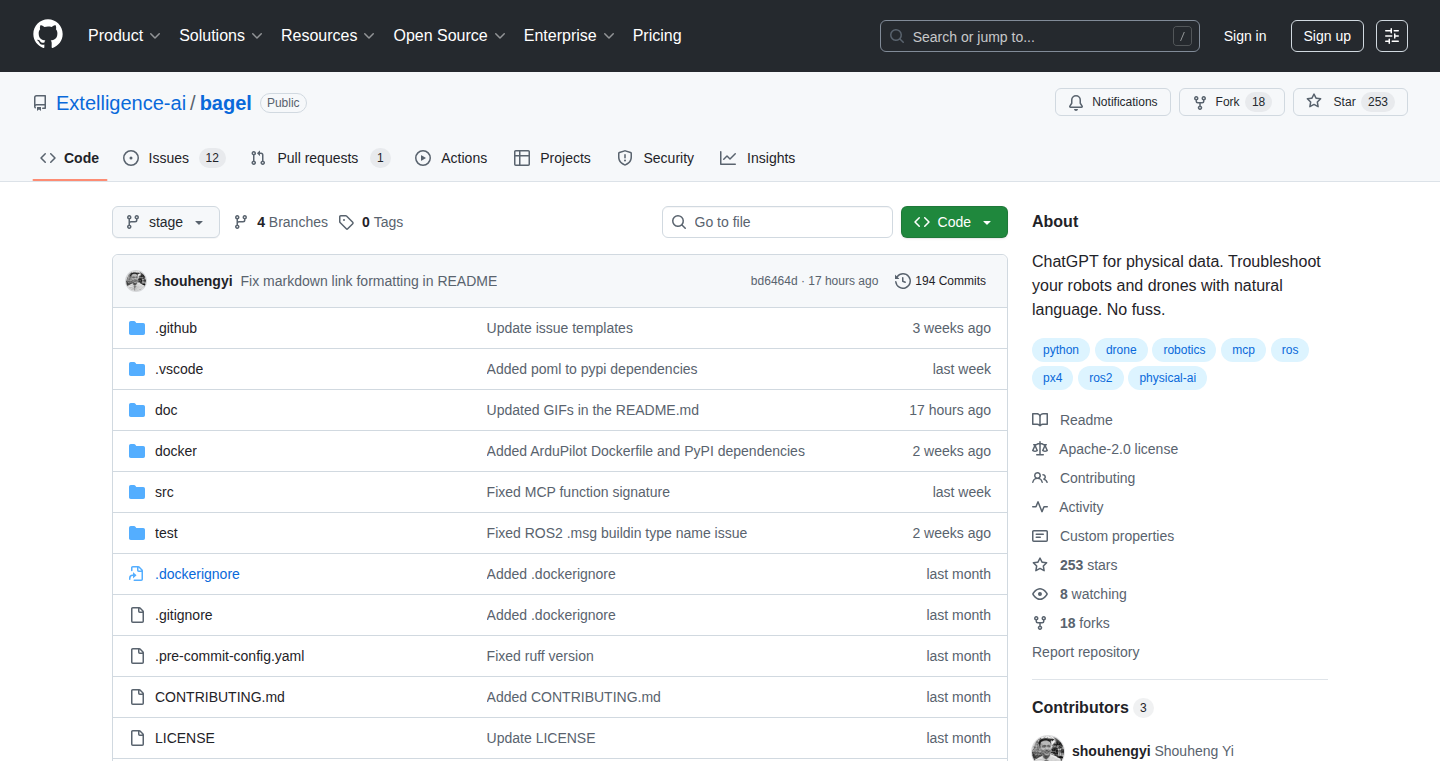This screenshot has width=1440, height=761.
Task: Switch to the Pull requests tab
Action: pyautogui.click(x=320, y=158)
